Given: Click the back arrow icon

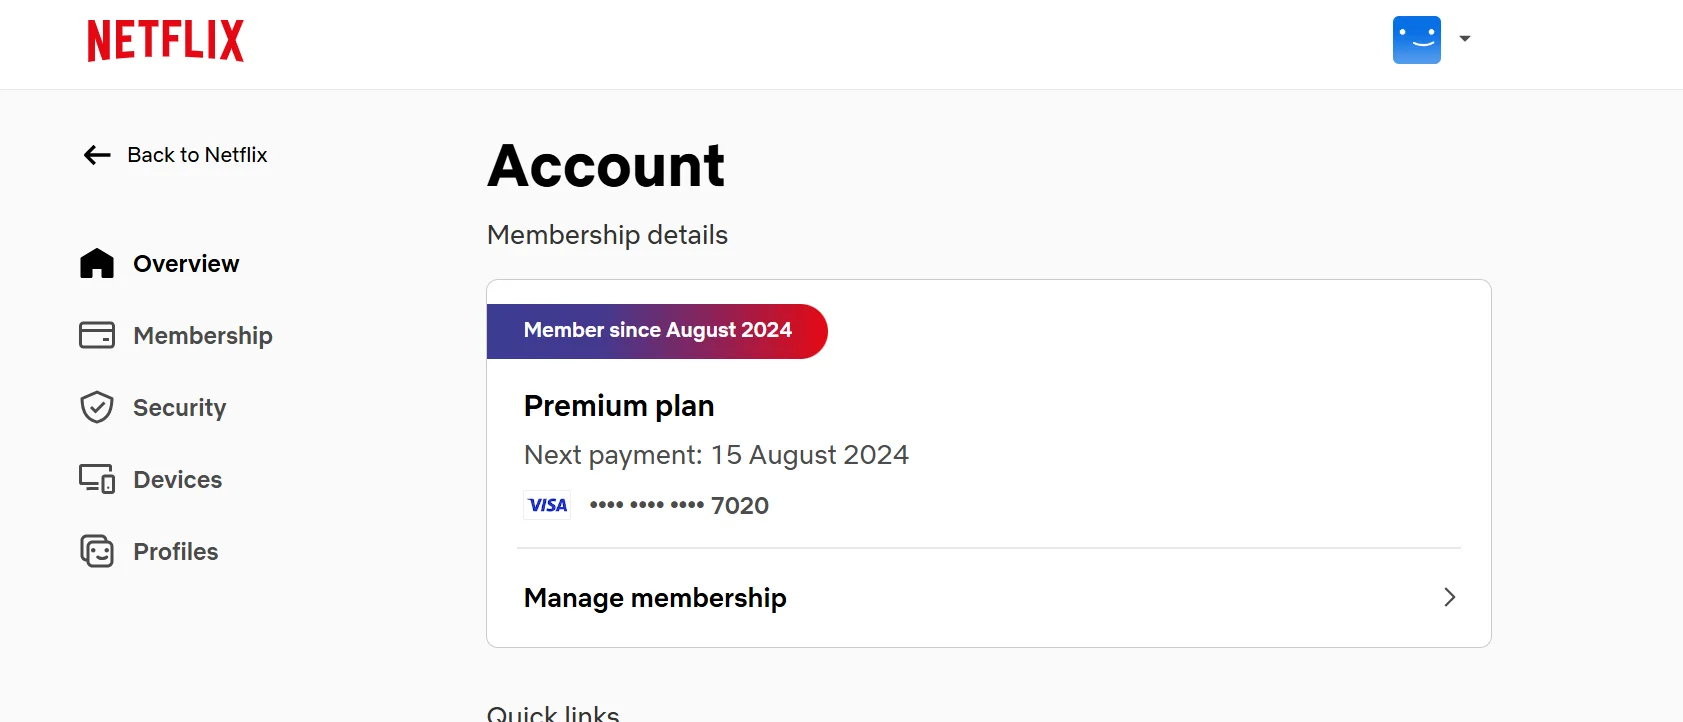Looking at the screenshot, I should pos(97,155).
